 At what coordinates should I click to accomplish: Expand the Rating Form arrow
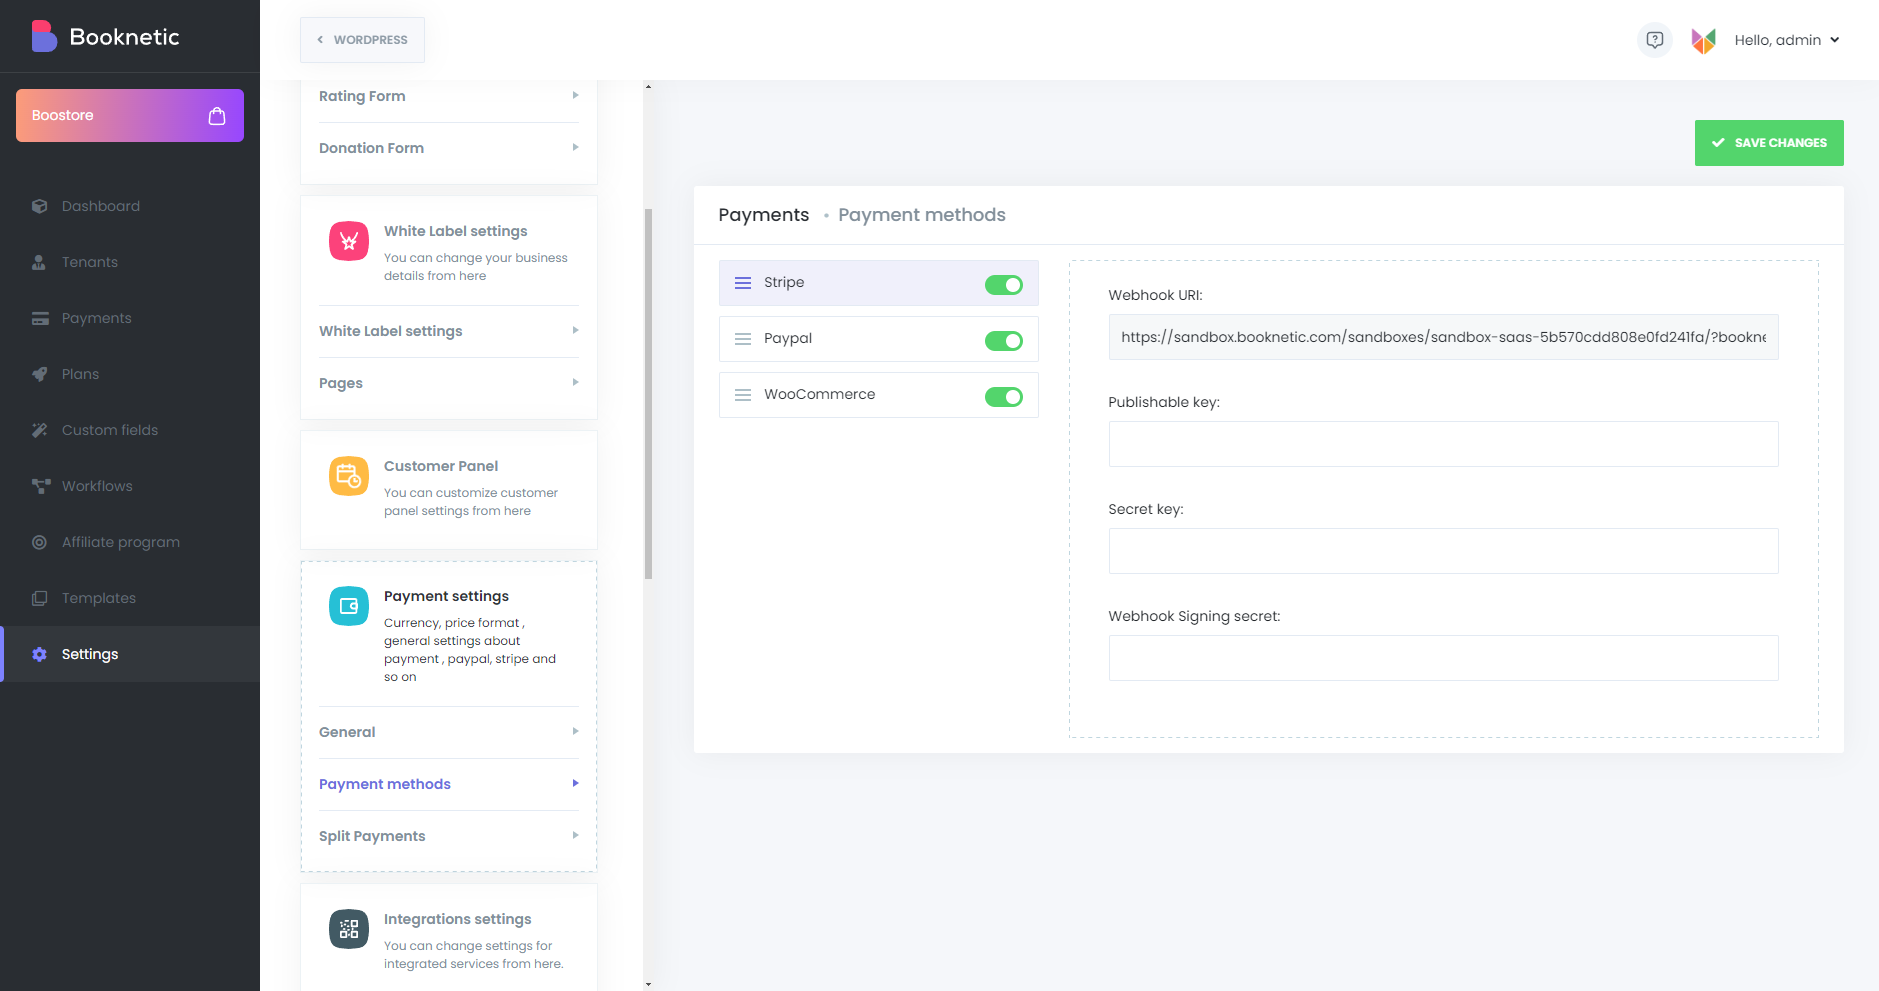pos(575,95)
